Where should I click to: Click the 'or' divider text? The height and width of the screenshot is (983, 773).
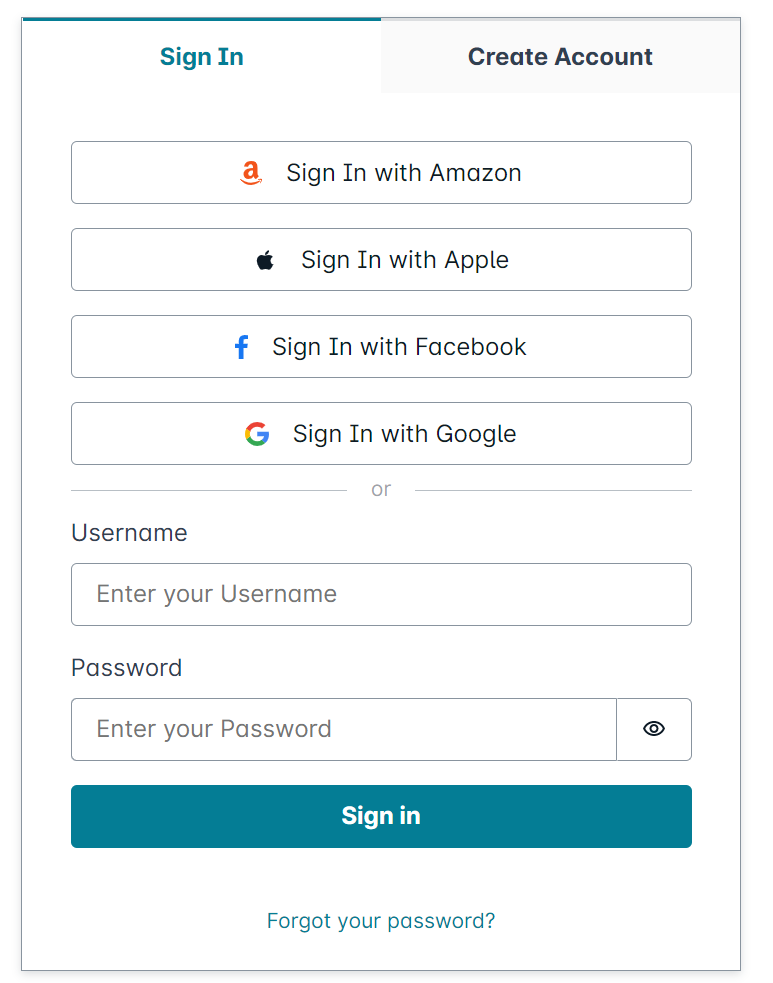(381, 490)
